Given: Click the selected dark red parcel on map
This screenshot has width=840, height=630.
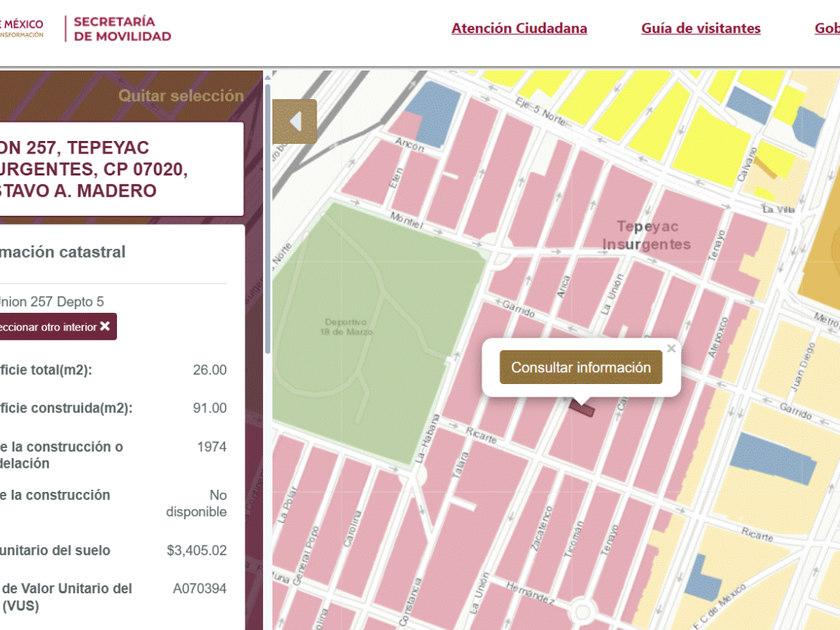Looking at the screenshot, I should point(582,408).
